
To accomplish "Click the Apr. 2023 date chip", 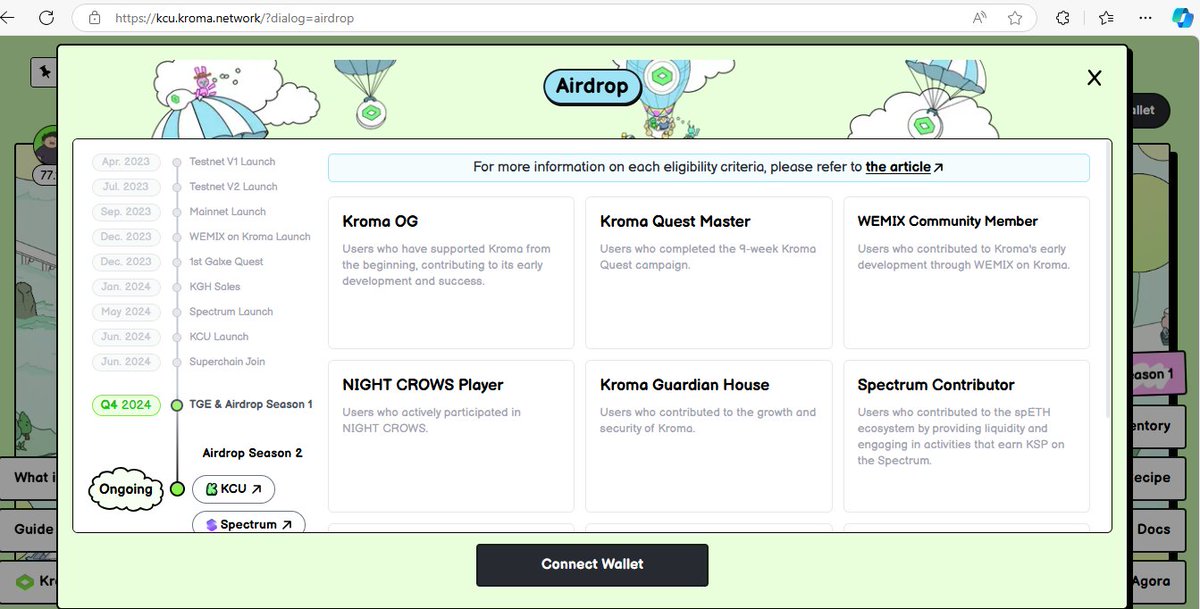I will point(126,162).
